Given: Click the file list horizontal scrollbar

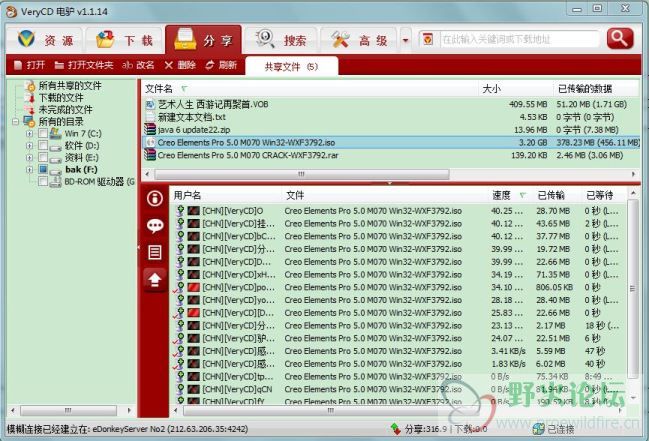Looking at the screenshot, I should coord(302,174).
